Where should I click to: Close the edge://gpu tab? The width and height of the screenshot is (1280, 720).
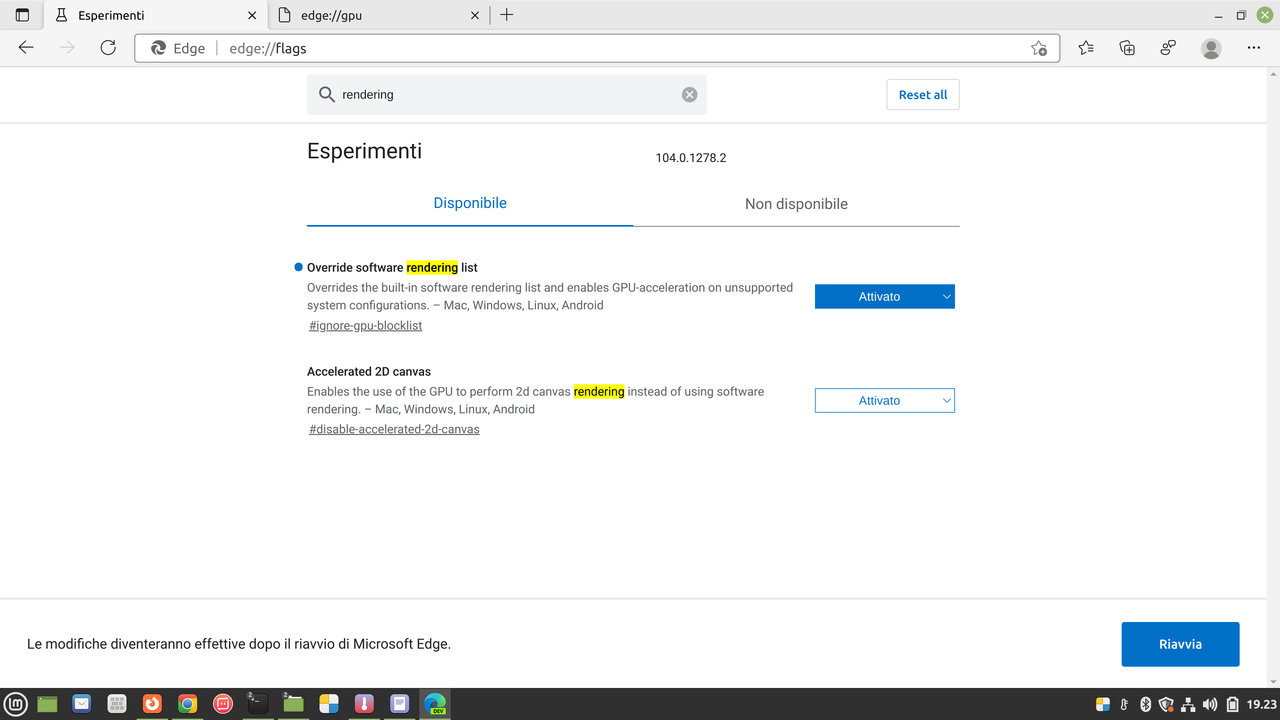[476, 15]
